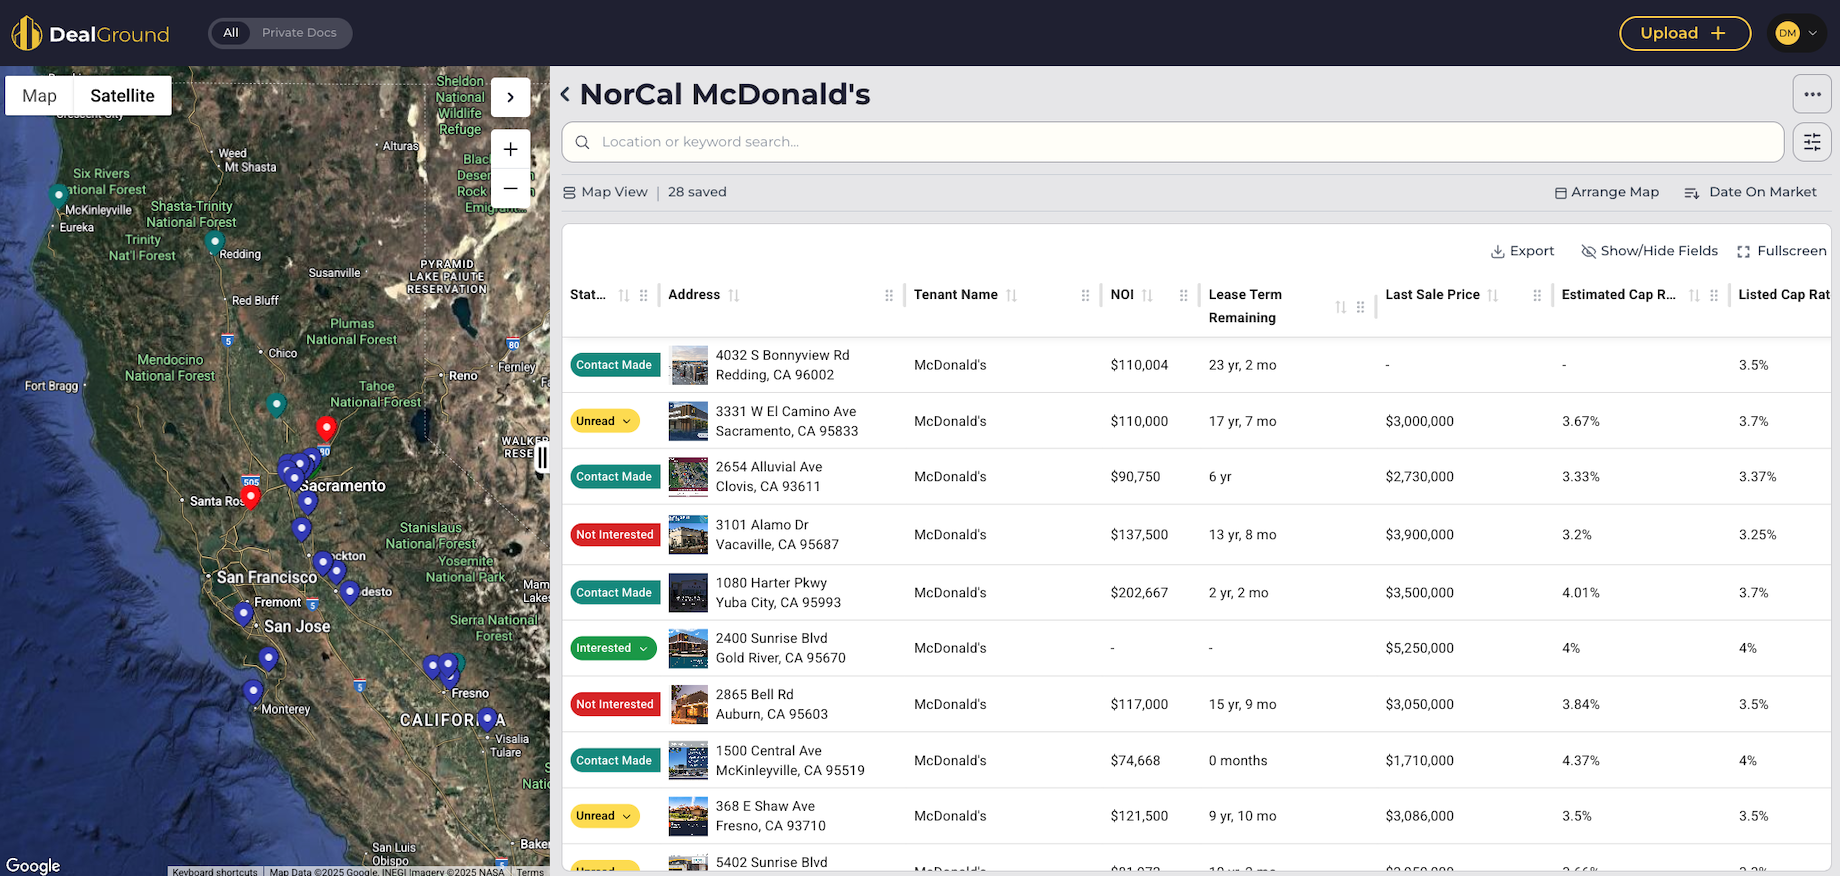1840x876 pixels.
Task: Open the three-dots more options menu
Action: point(1812,94)
